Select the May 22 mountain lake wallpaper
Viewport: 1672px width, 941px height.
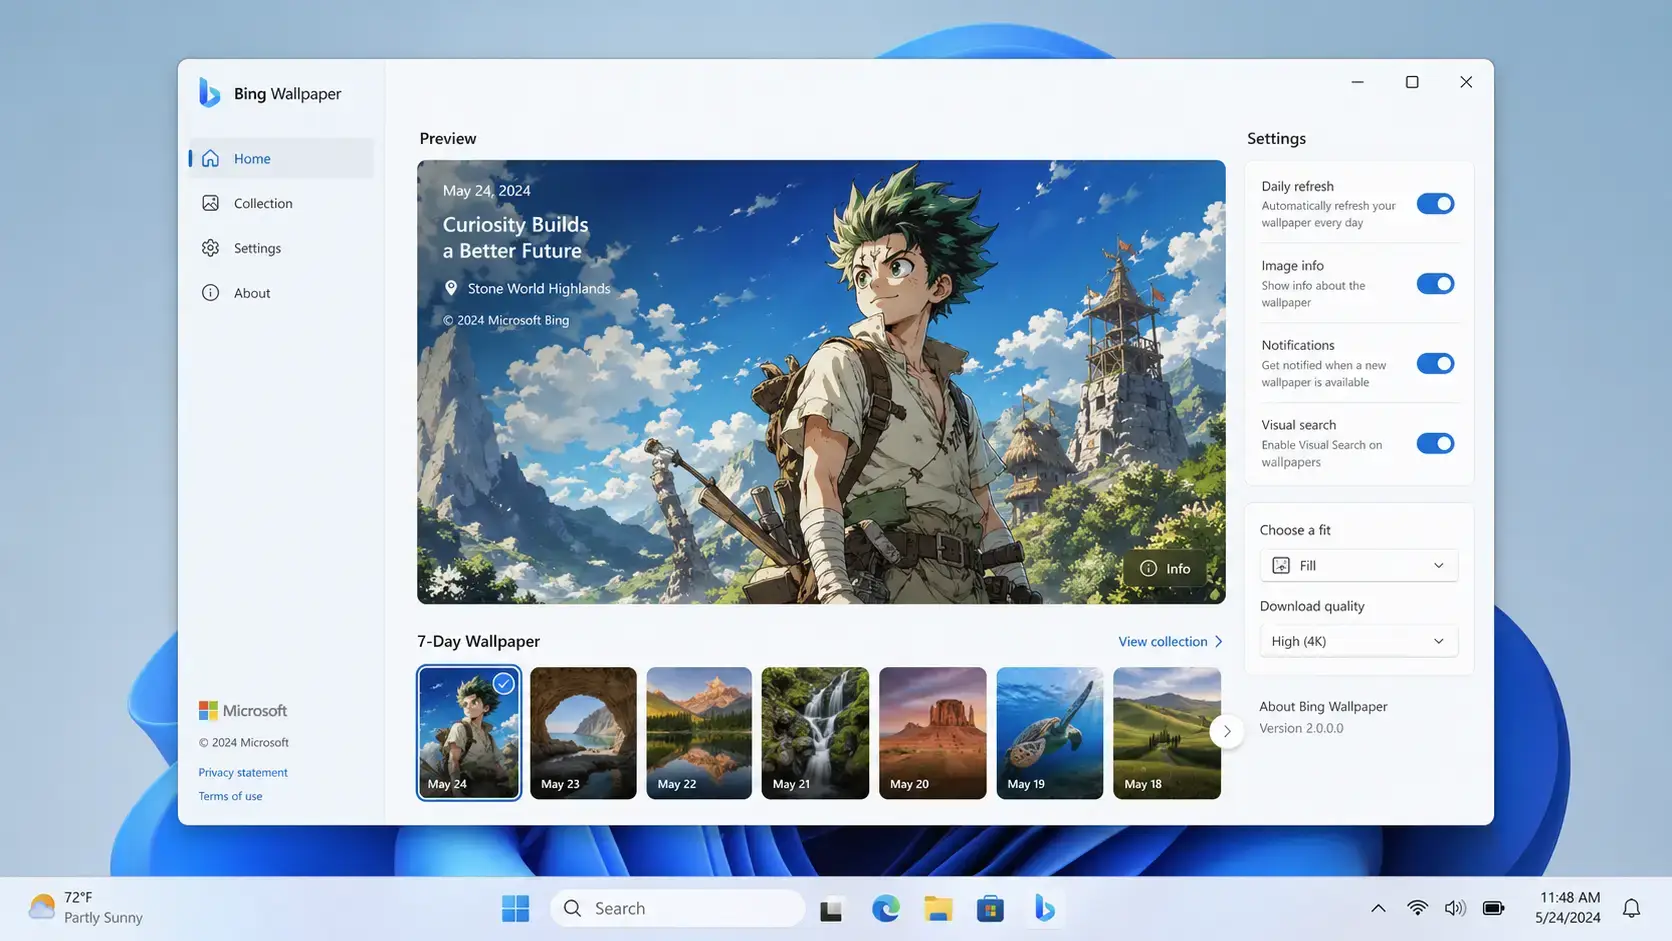(x=699, y=733)
